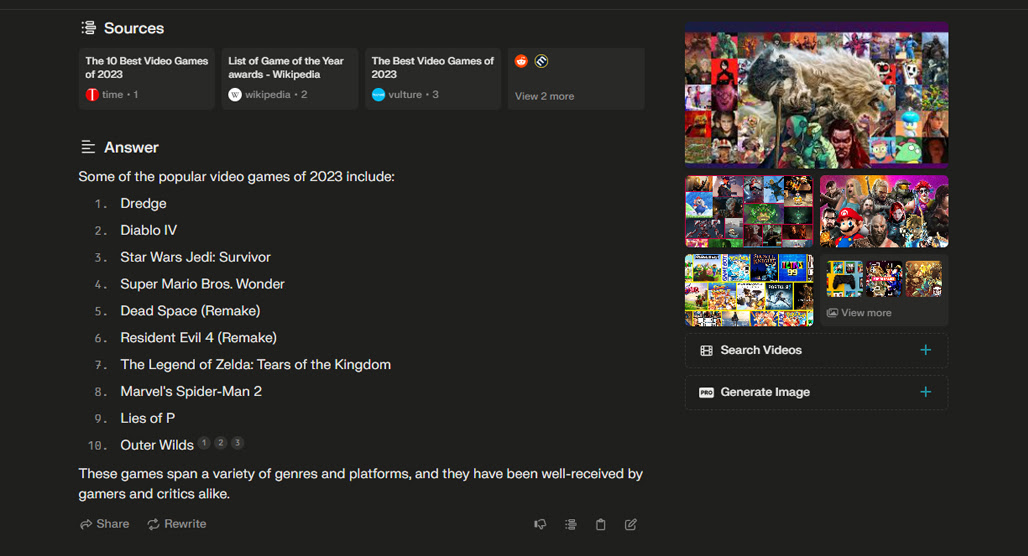Screen dimensions: 1028x556
Task: Open the Mario and Kratos characters thumbnail
Action: tap(884, 211)
